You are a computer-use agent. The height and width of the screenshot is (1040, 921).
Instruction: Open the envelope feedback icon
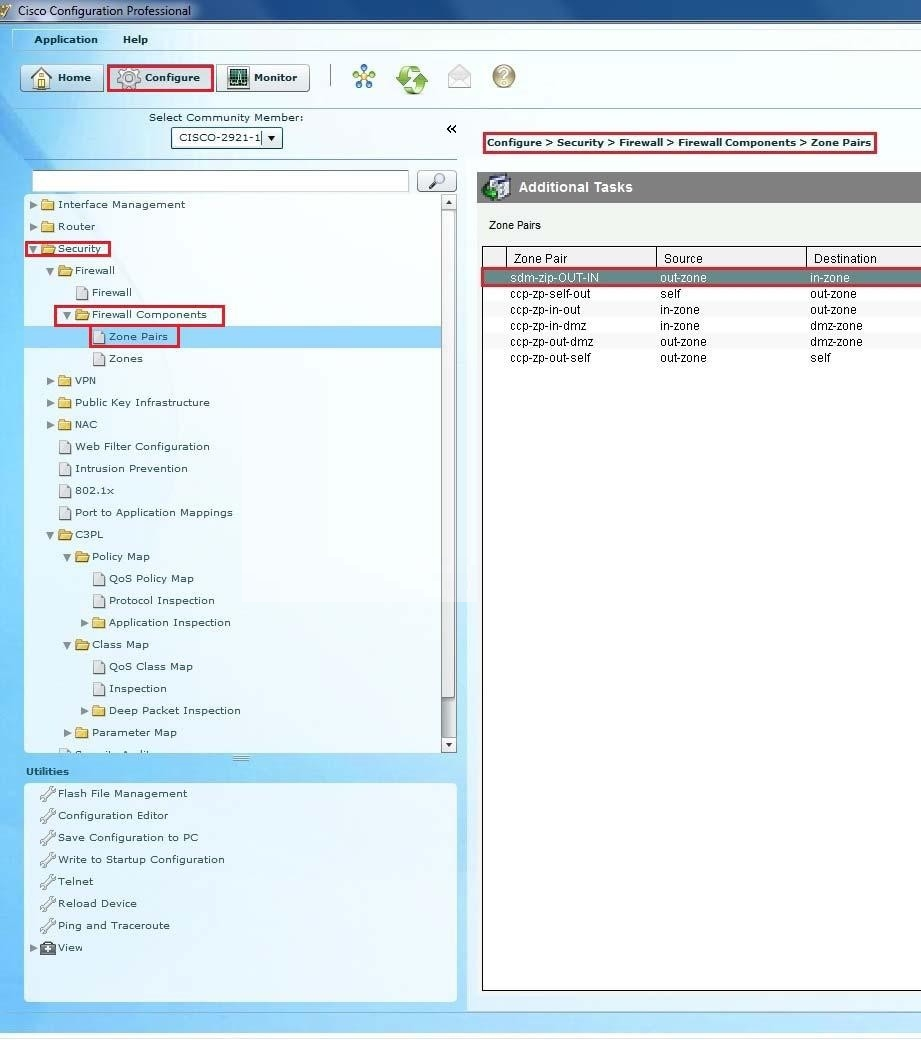coord(459,77)
